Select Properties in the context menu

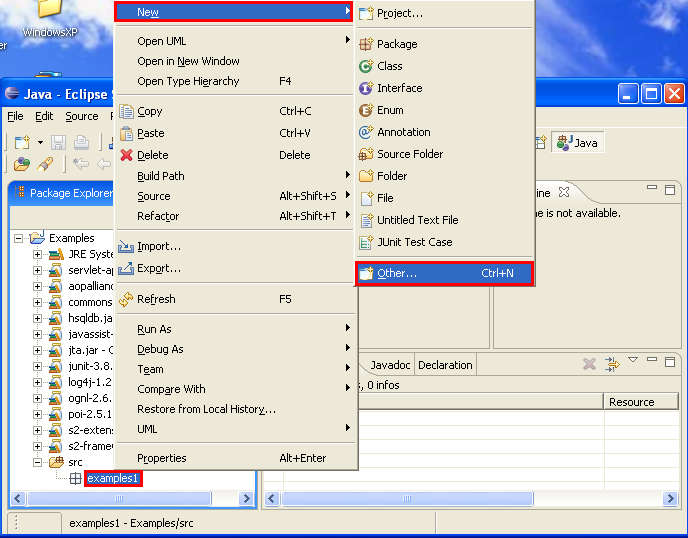pos(162,458)
